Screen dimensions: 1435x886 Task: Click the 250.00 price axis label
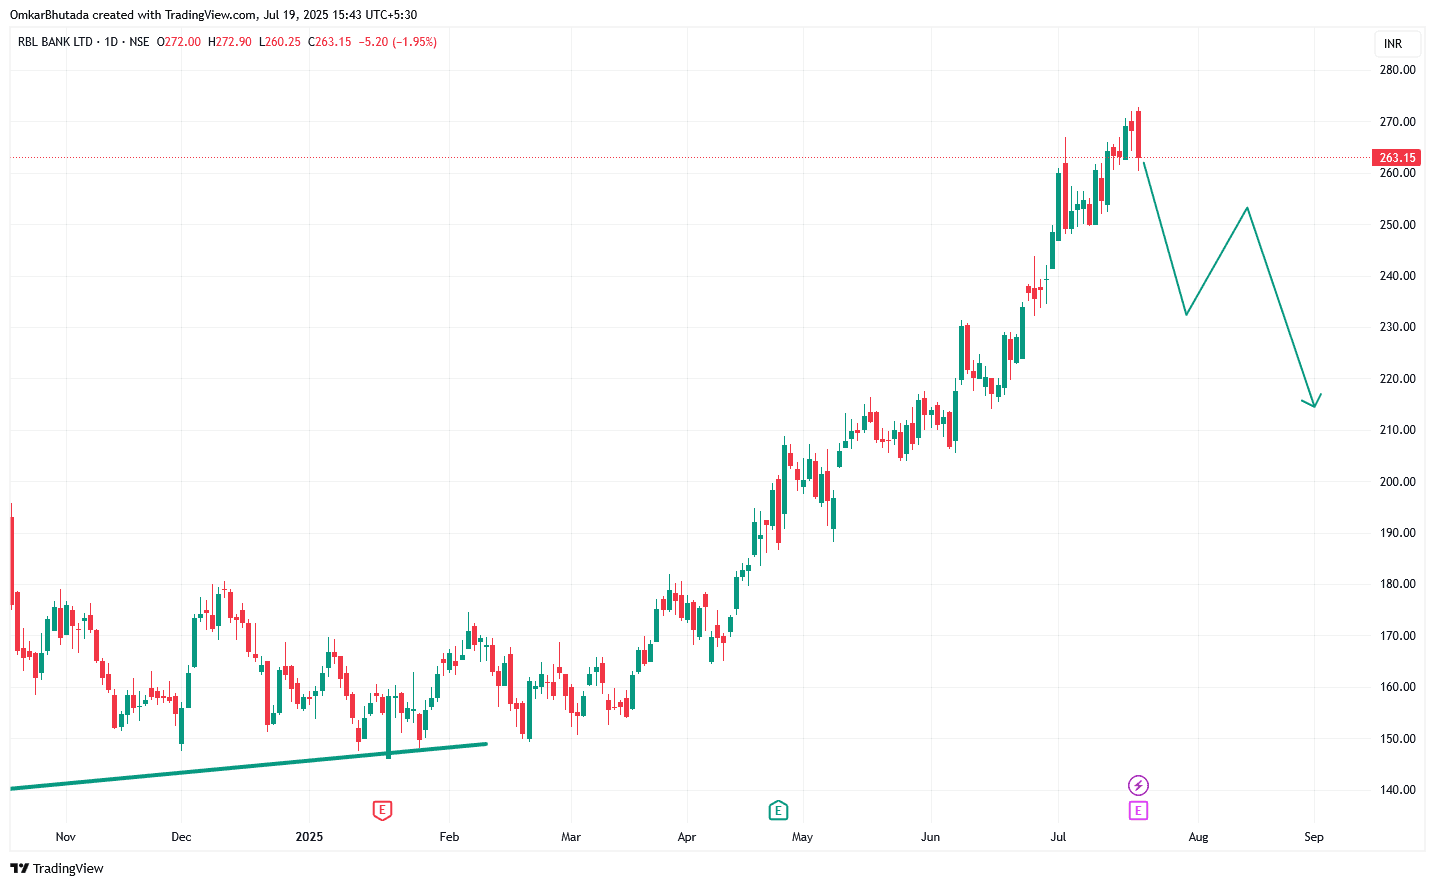point(1397,225)
